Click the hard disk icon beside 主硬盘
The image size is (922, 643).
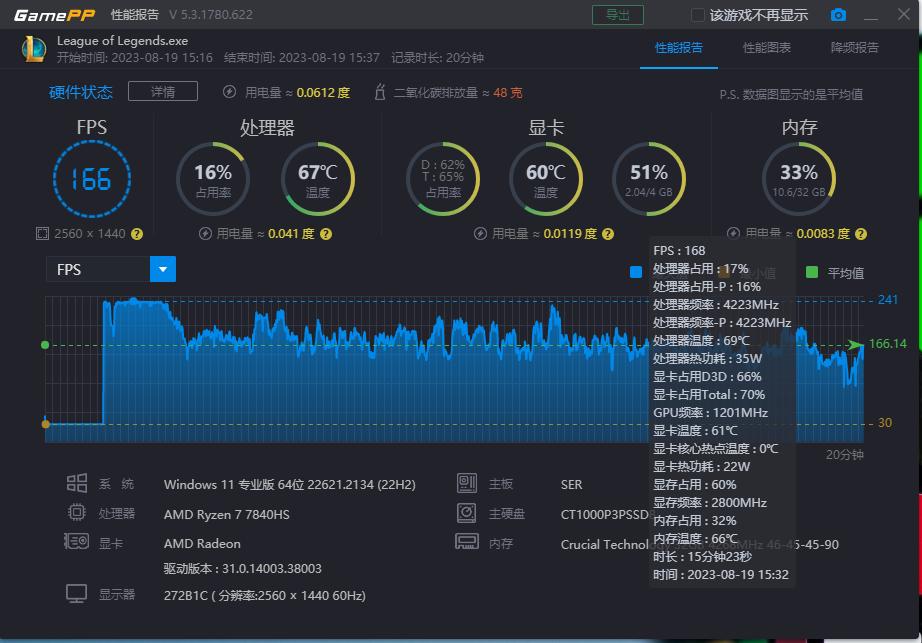pos(467,513)
